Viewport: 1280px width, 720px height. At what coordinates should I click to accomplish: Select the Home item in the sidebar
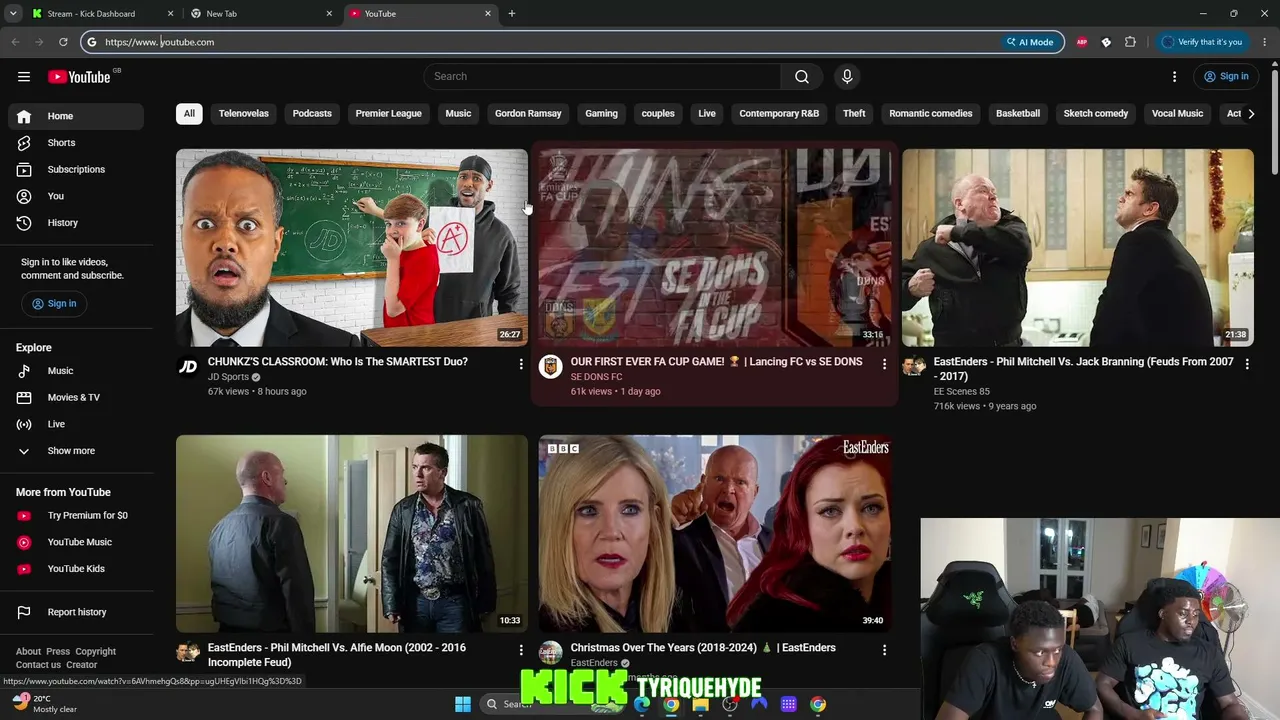pos(76,116)
